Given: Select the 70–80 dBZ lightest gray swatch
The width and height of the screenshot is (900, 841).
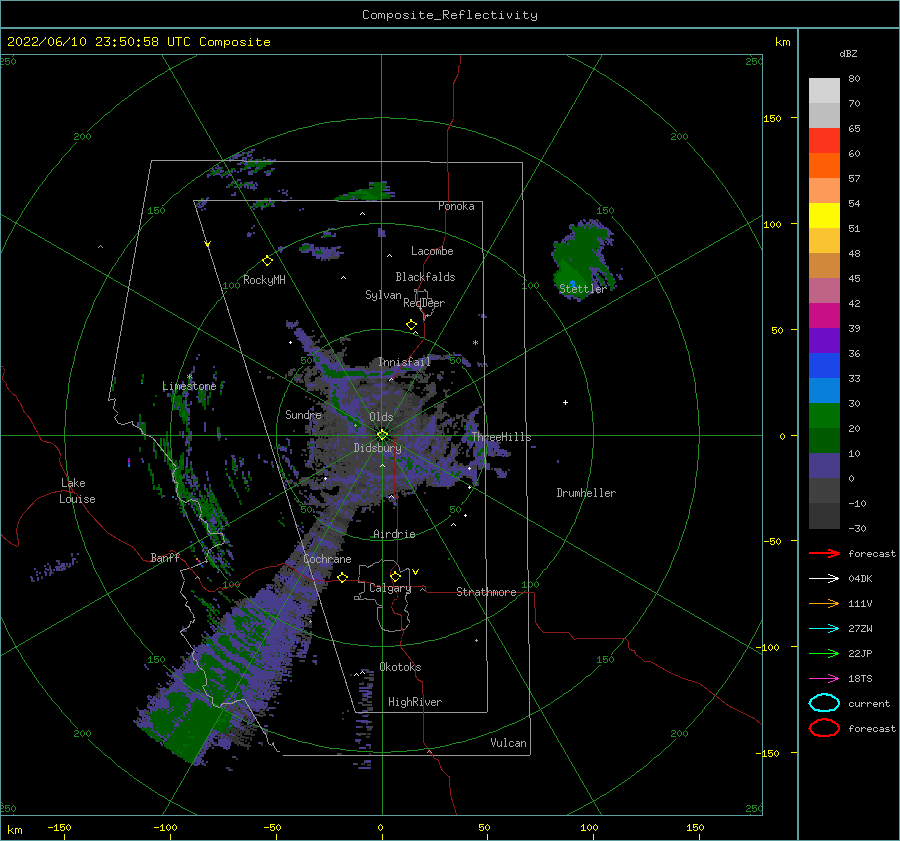Looking at the screenshot, I should pos(824,91).
